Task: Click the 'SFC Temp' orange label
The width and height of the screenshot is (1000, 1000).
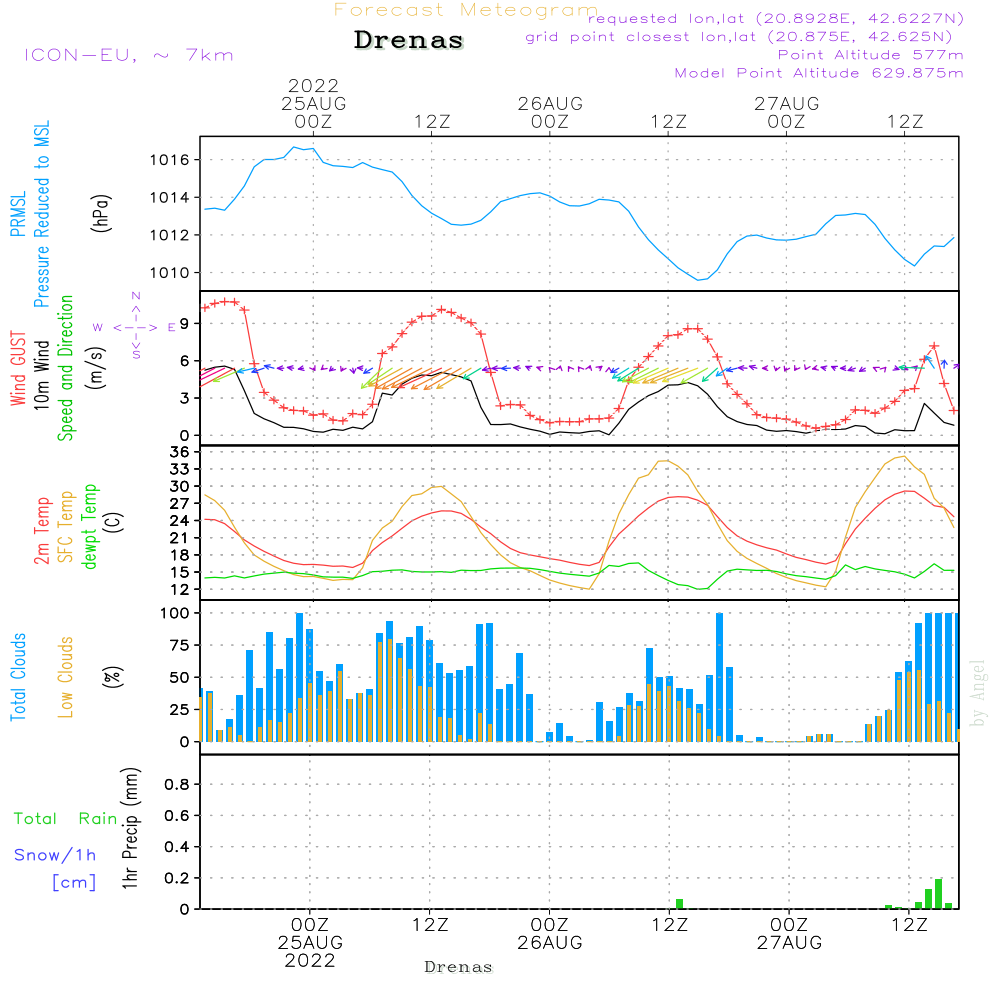Action: (66, 527)
